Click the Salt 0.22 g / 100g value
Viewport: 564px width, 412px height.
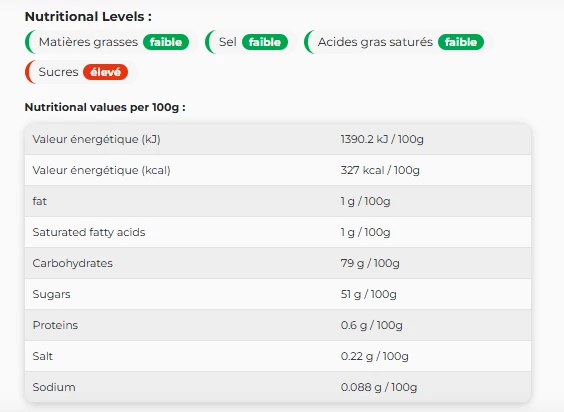pos(374,356)
